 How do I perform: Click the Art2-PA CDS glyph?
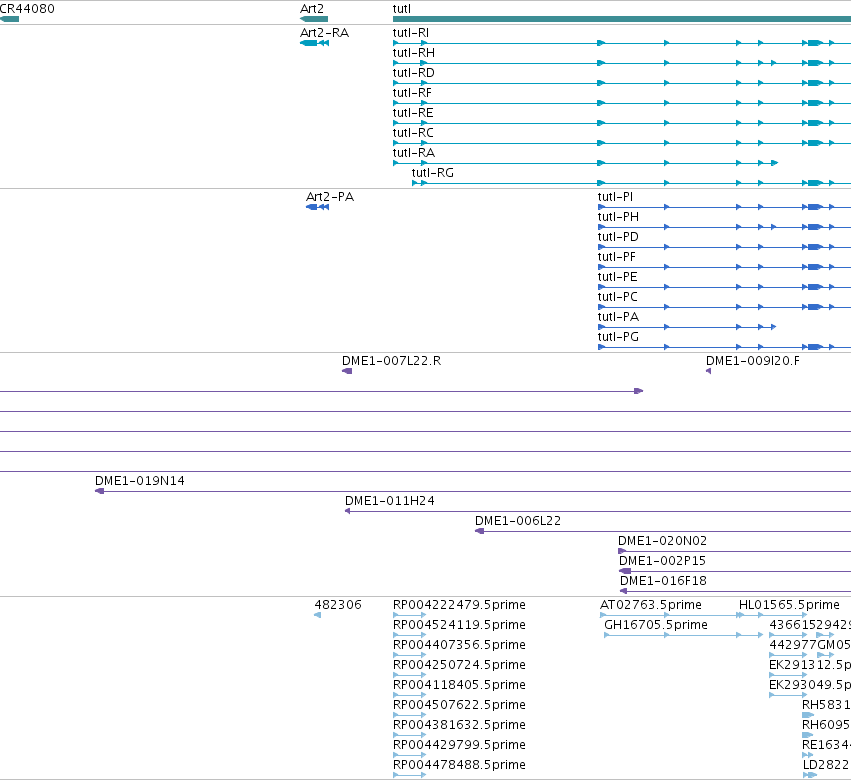point(317,207)
